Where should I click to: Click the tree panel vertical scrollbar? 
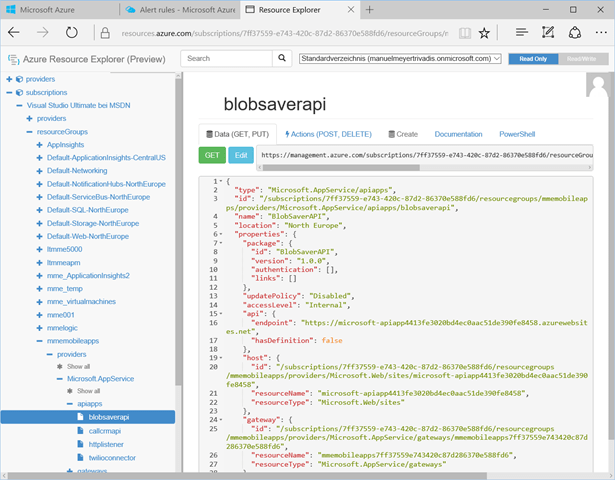point(178,231)
